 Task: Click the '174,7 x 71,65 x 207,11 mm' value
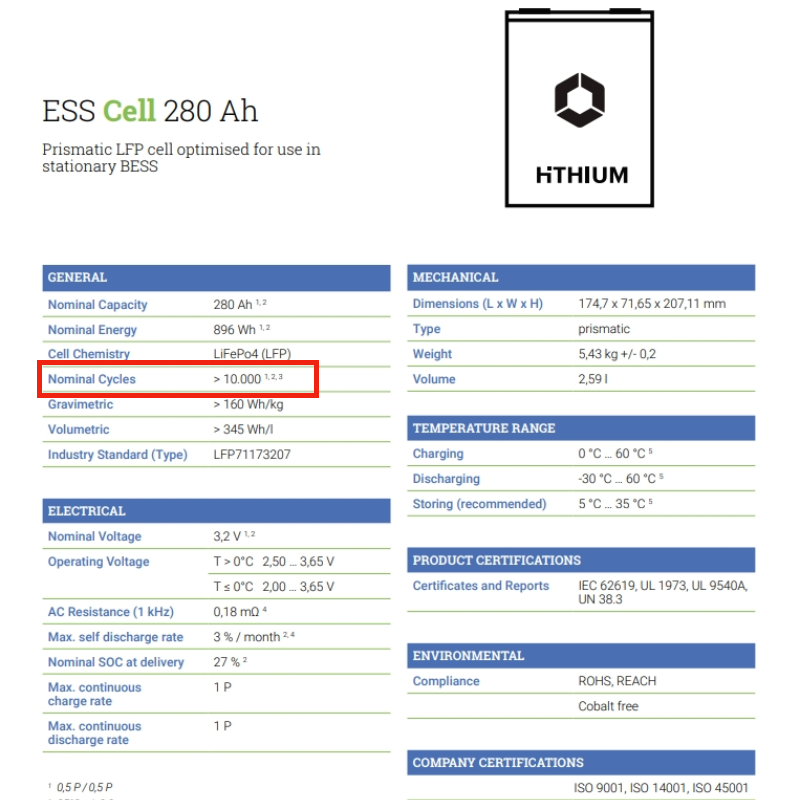pyautogui.click(x=652, y=304)
